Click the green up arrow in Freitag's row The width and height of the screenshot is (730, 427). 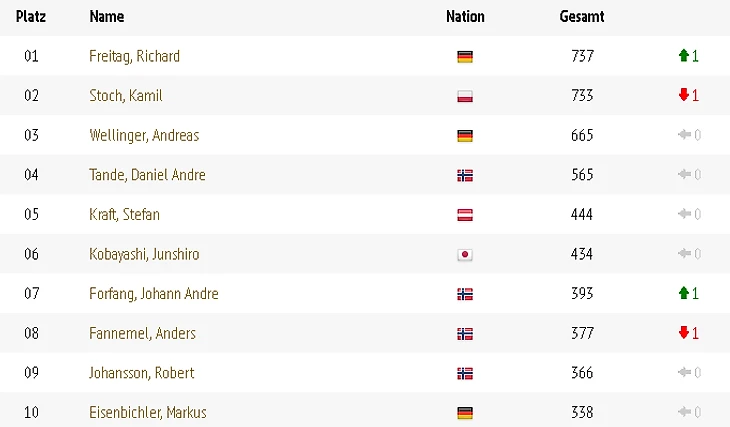[684, 56]
